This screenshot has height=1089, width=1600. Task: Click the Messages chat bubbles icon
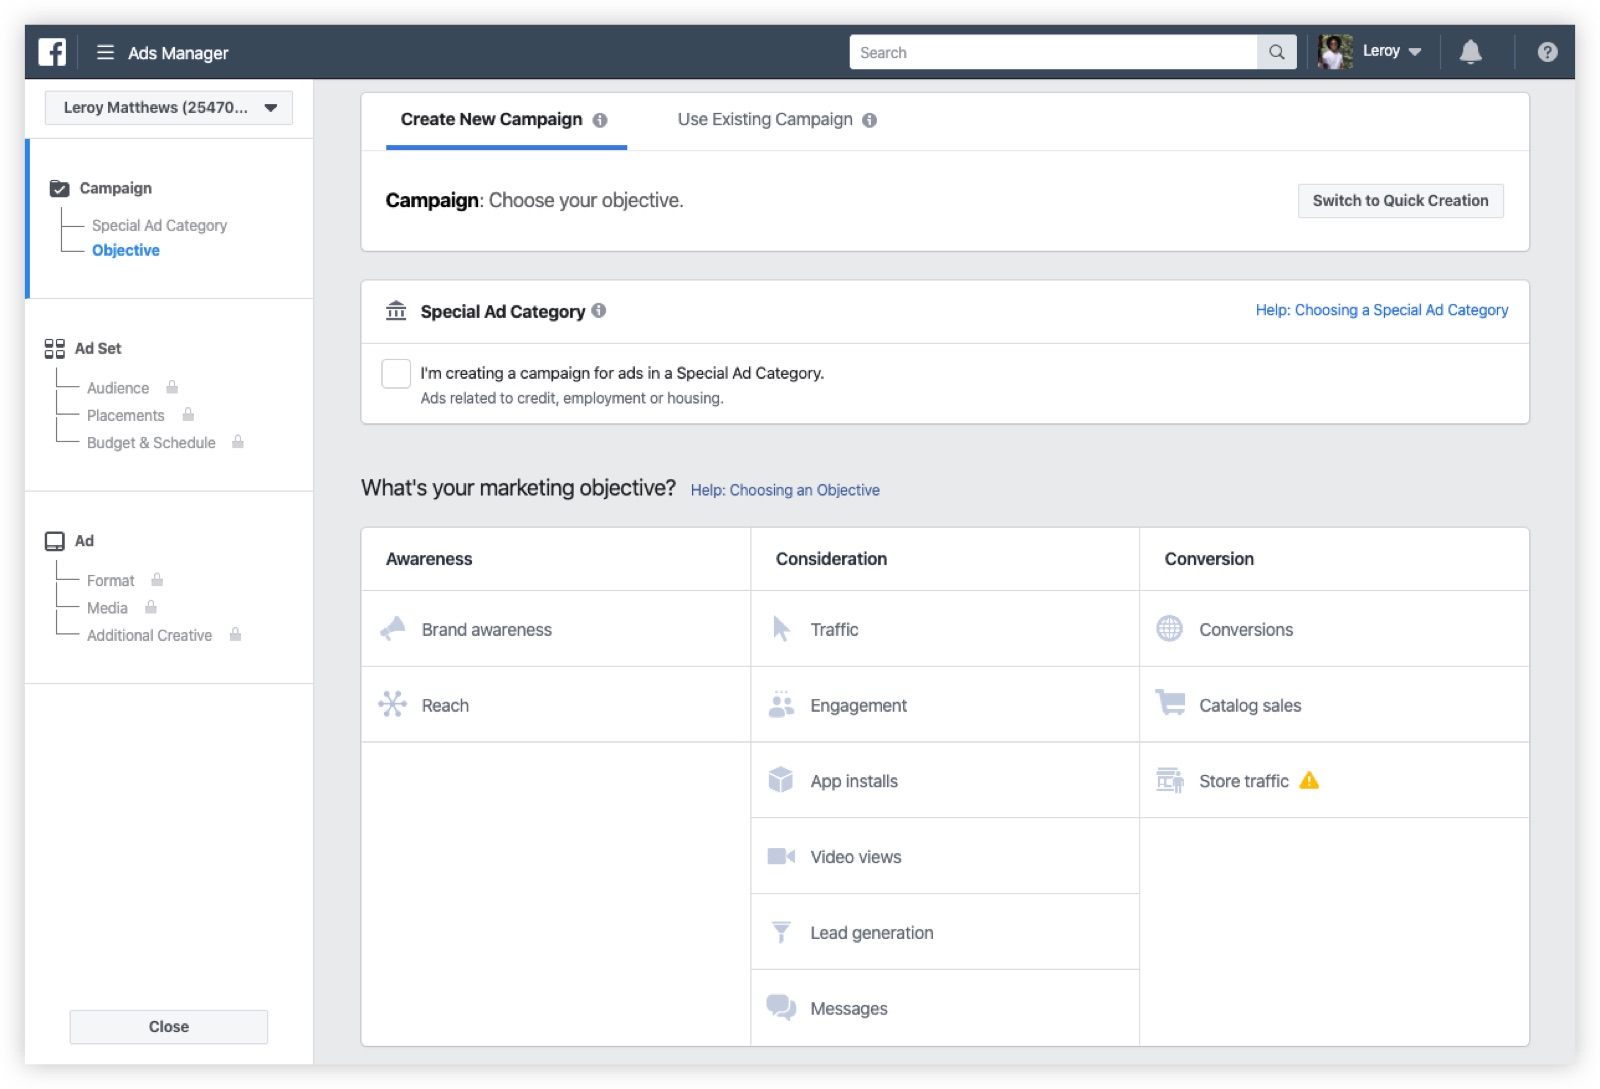point(781,1007)
